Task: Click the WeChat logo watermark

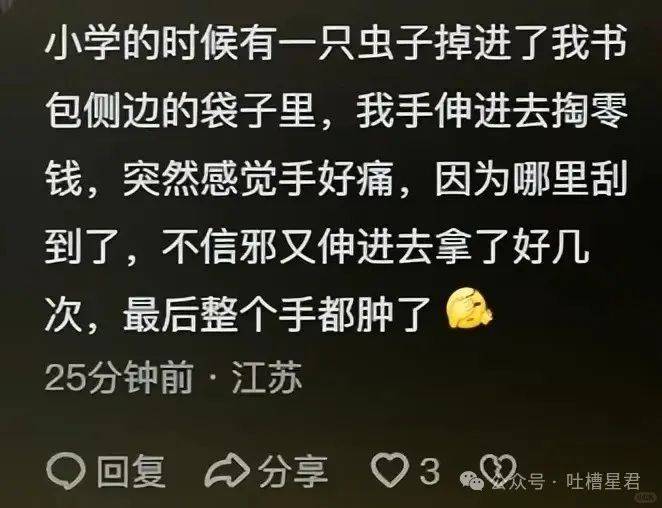Action: [472, 480]
